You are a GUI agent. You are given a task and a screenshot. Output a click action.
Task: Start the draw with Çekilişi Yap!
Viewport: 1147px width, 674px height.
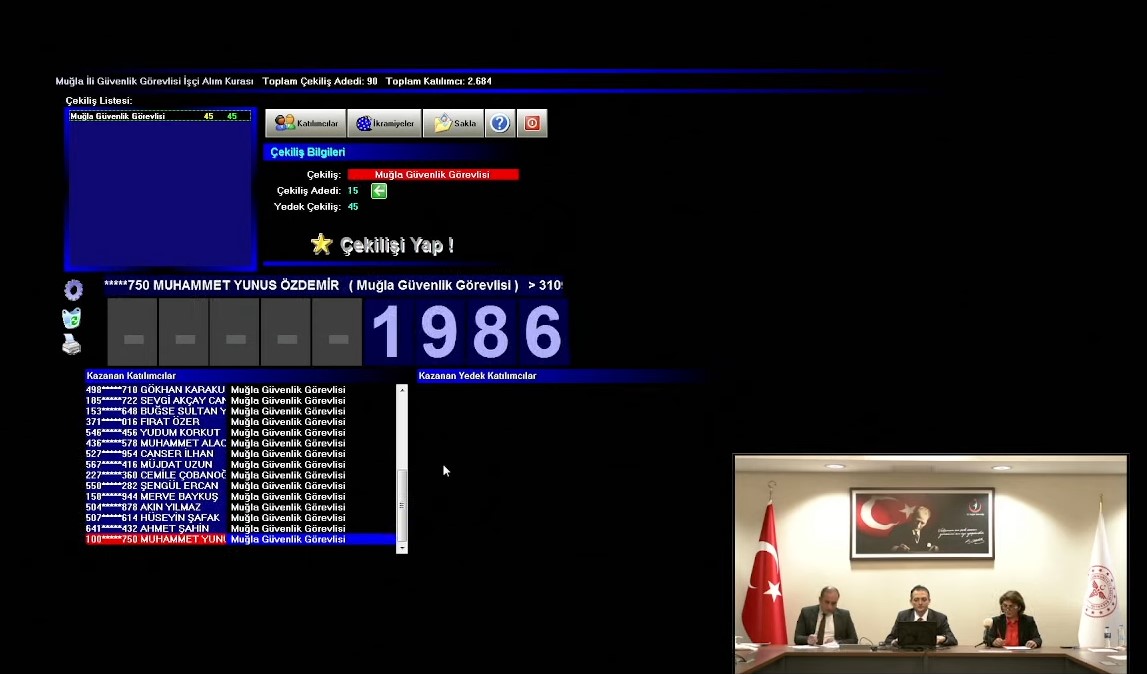(383, 245)
